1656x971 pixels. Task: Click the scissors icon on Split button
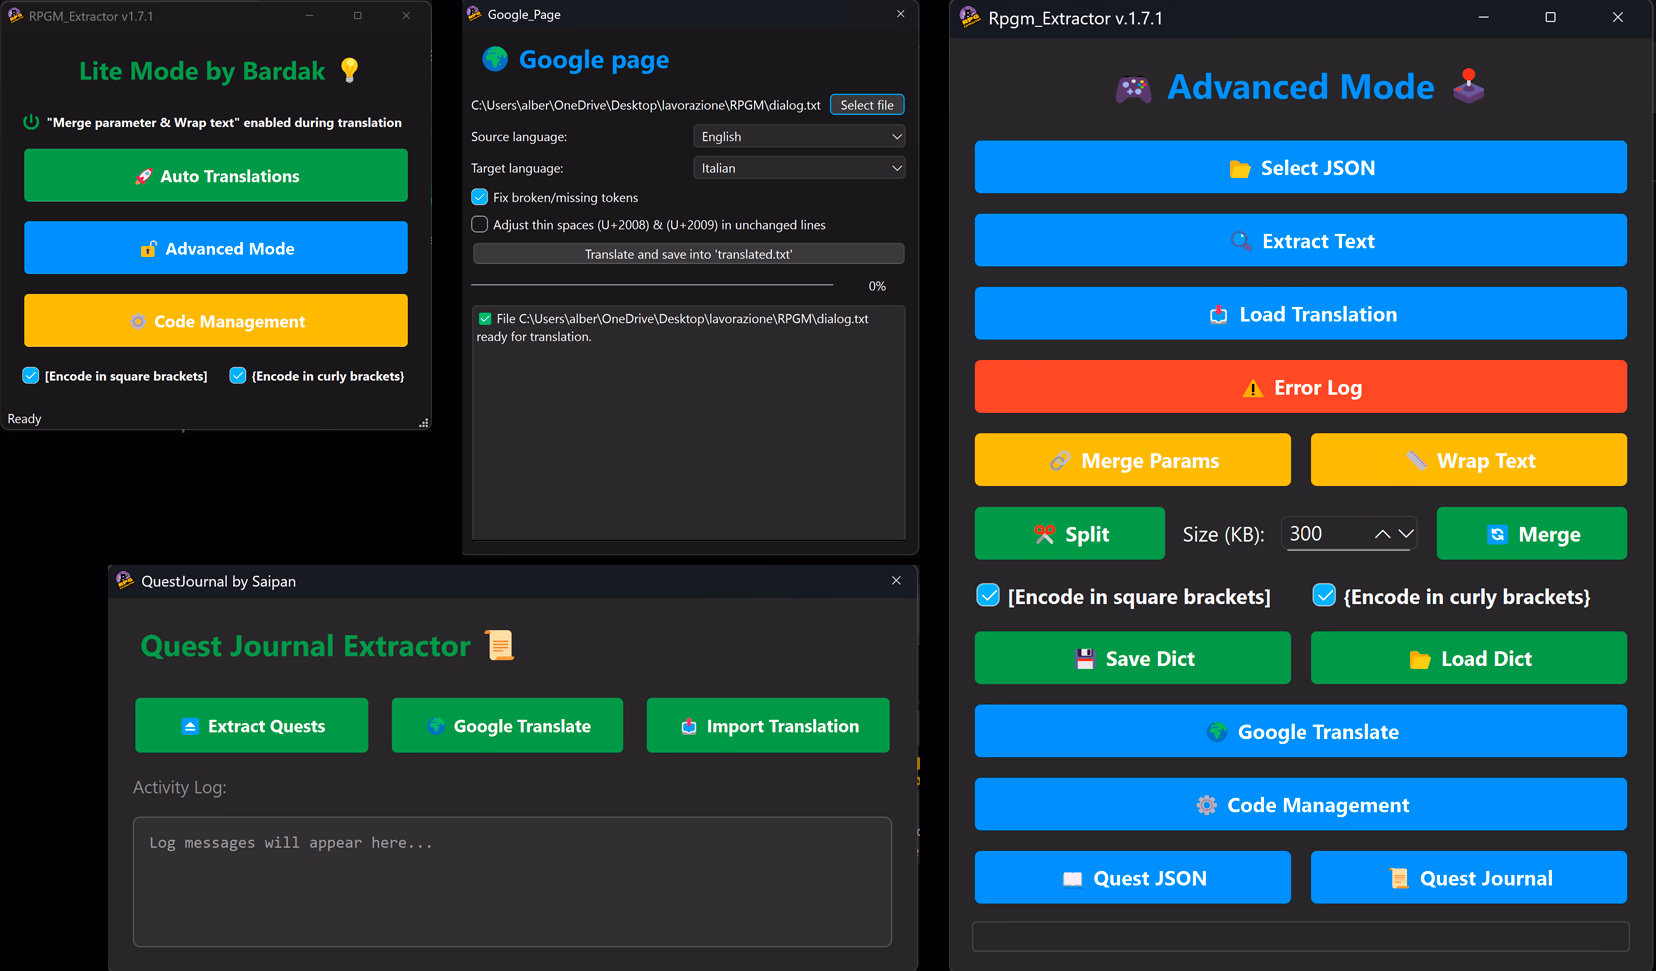point(1044,534)
